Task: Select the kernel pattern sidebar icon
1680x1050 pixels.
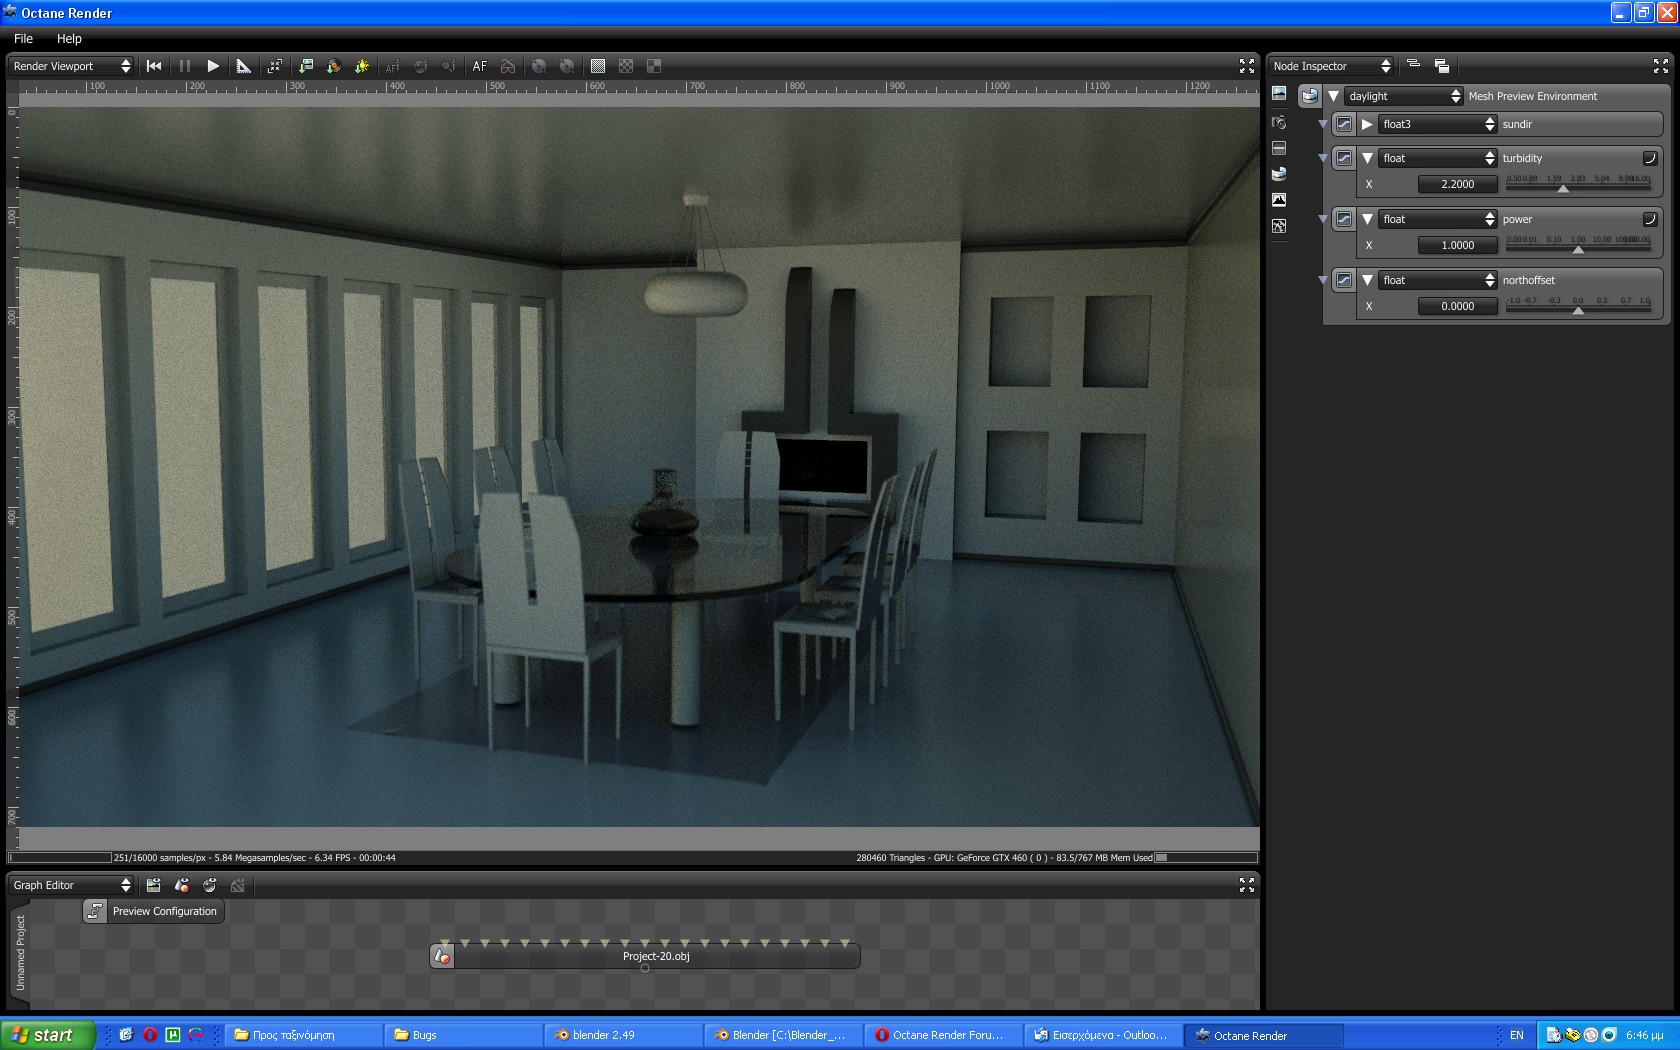Action: pos(1279,226)
